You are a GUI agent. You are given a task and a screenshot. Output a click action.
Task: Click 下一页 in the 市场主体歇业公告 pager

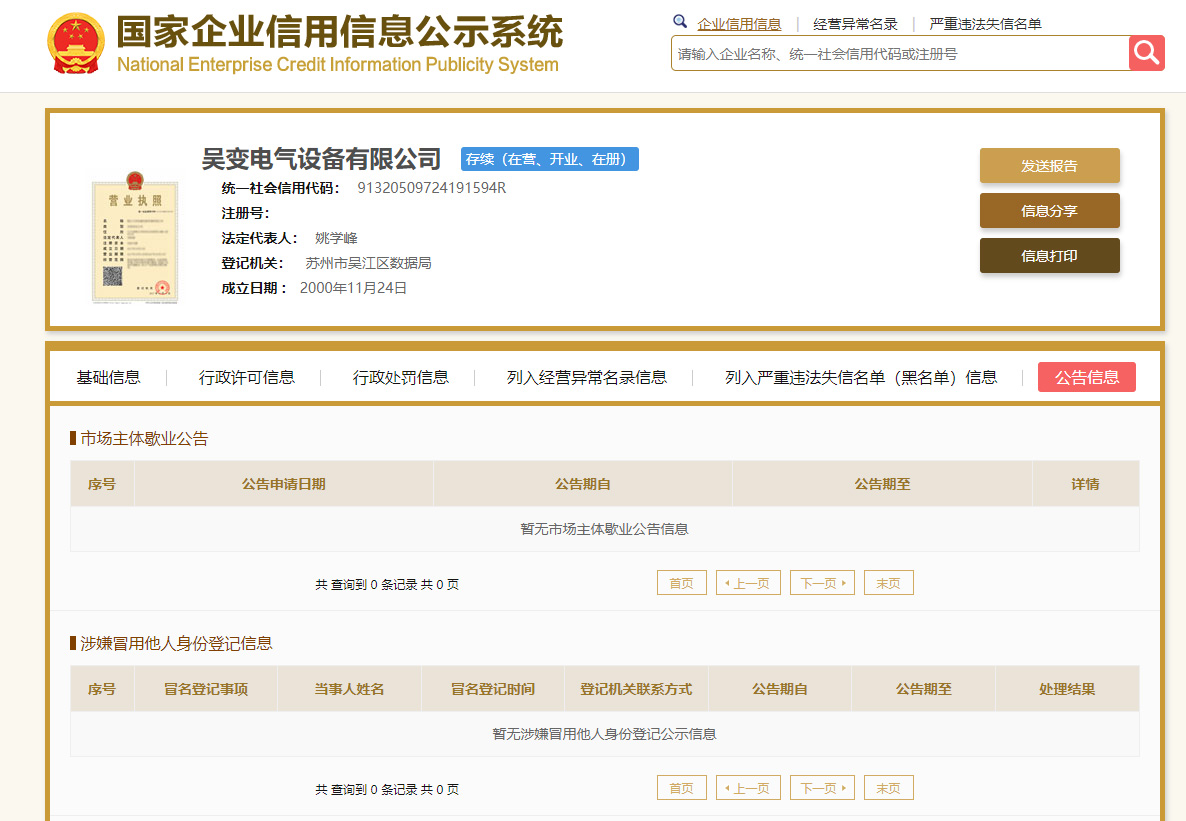tap(821, 583)
